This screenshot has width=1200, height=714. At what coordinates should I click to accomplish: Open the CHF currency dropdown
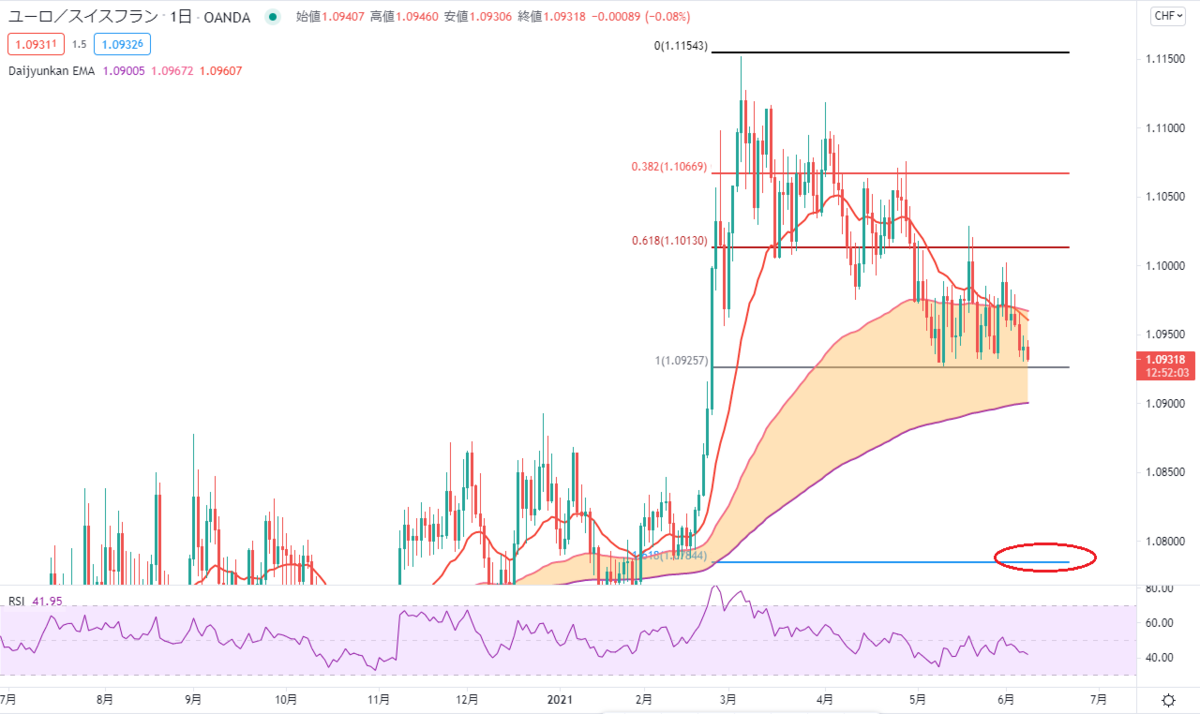point(1167,16)
